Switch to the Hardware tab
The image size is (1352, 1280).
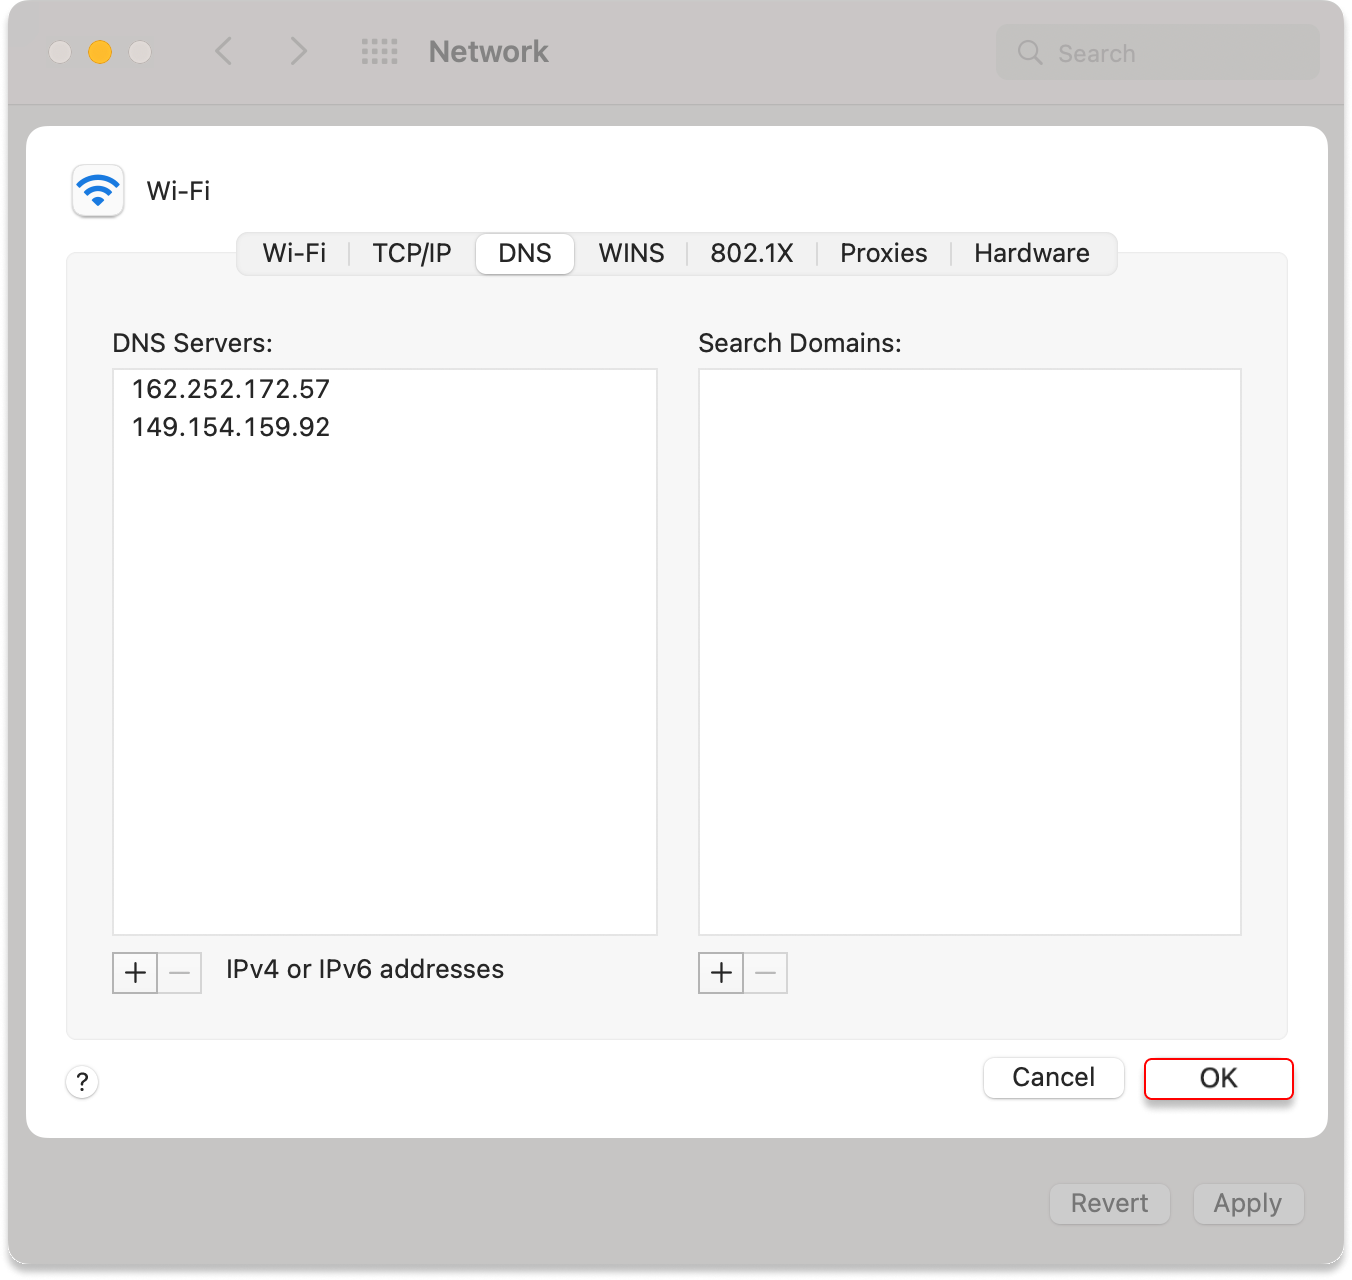click(1031, 253)
